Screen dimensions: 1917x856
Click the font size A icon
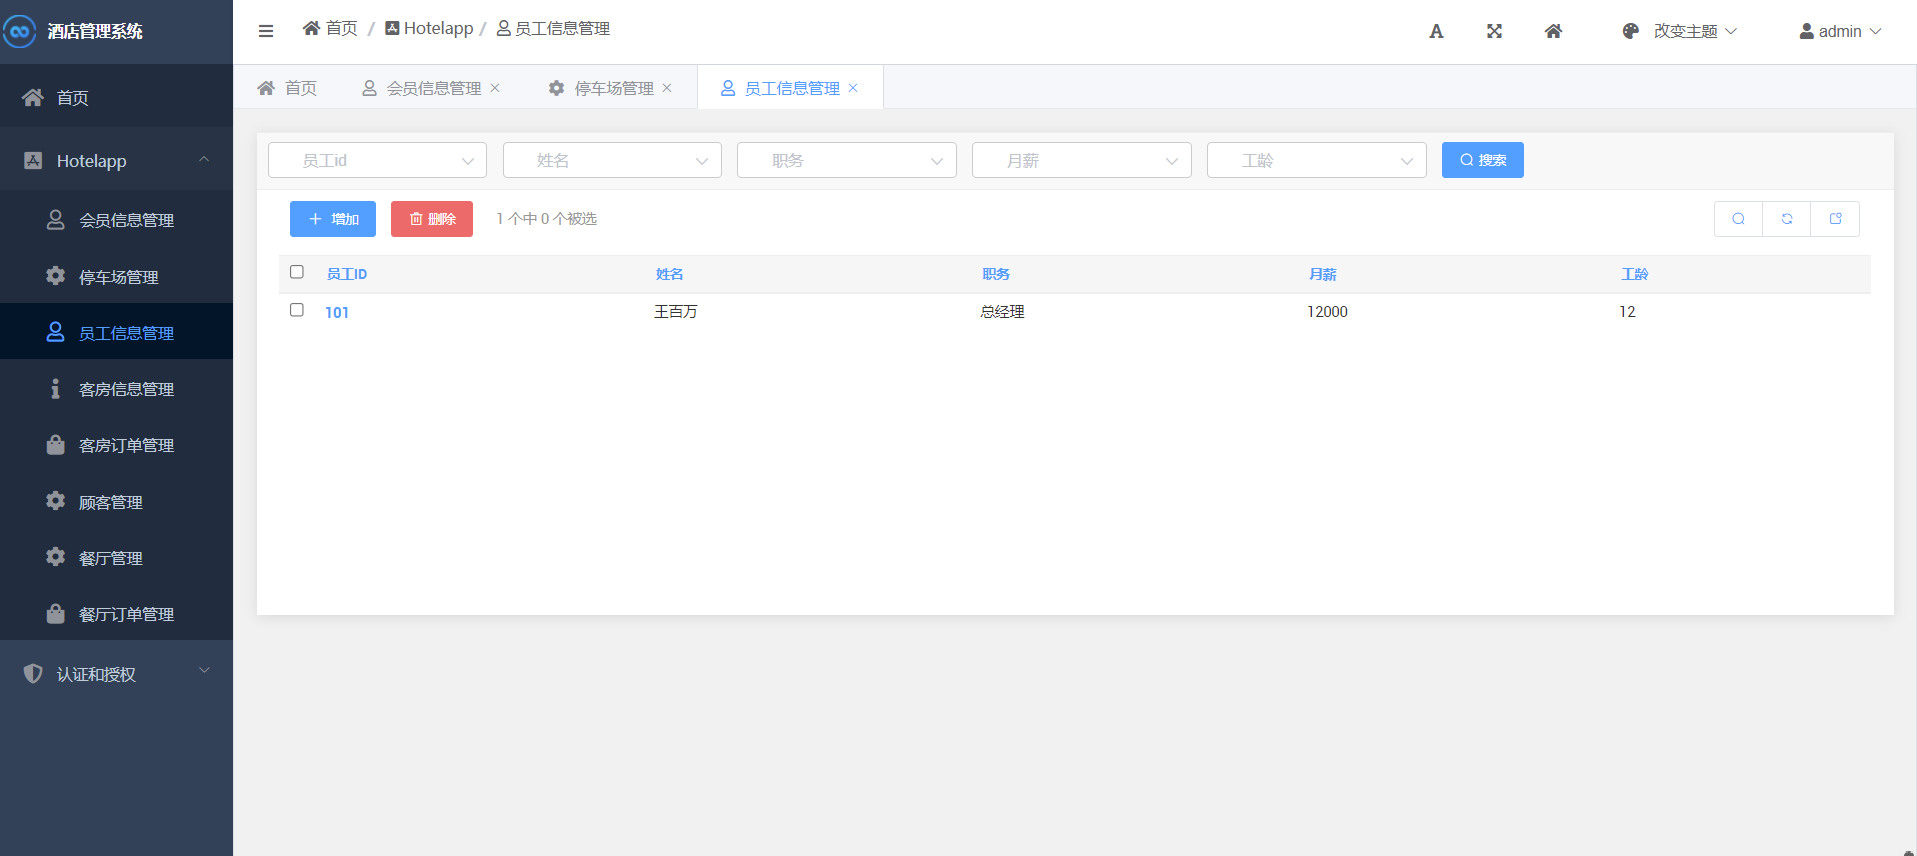1436,31
